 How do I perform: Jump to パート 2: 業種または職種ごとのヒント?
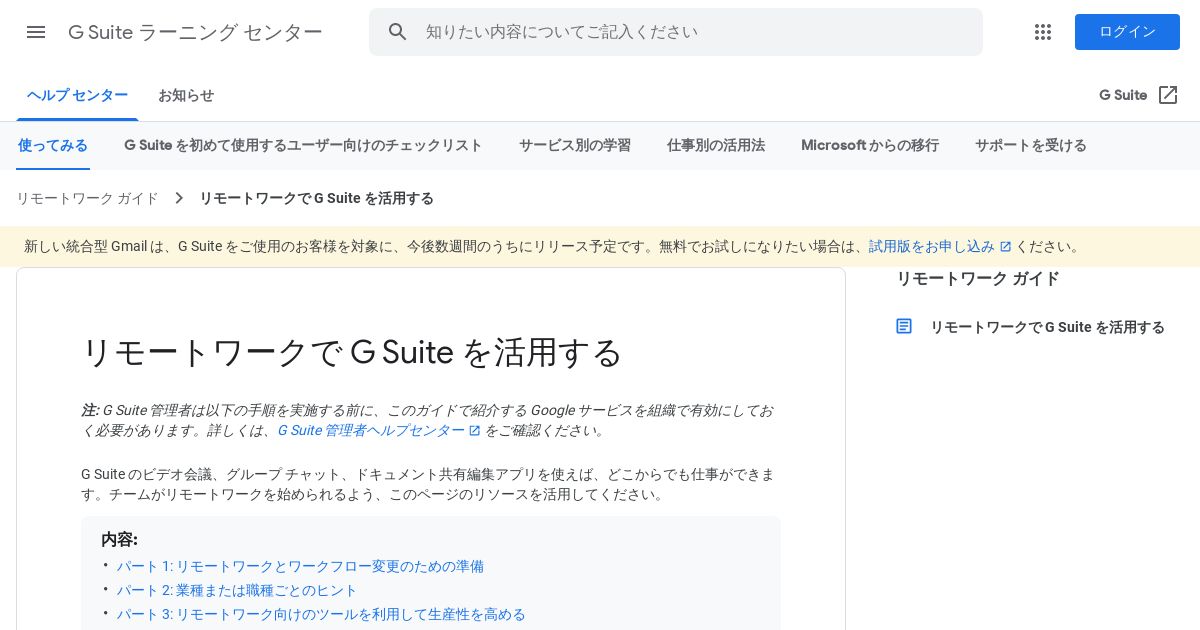coord(237,590)
